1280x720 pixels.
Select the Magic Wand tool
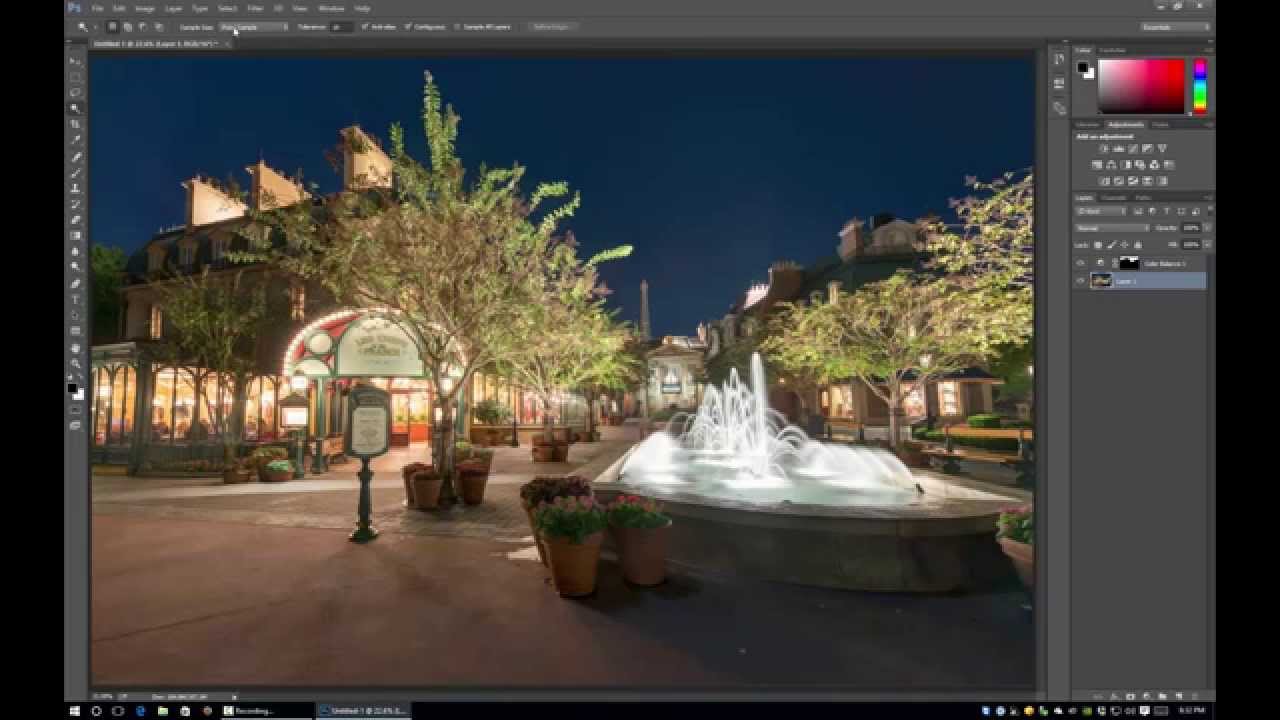coord(76,106)
